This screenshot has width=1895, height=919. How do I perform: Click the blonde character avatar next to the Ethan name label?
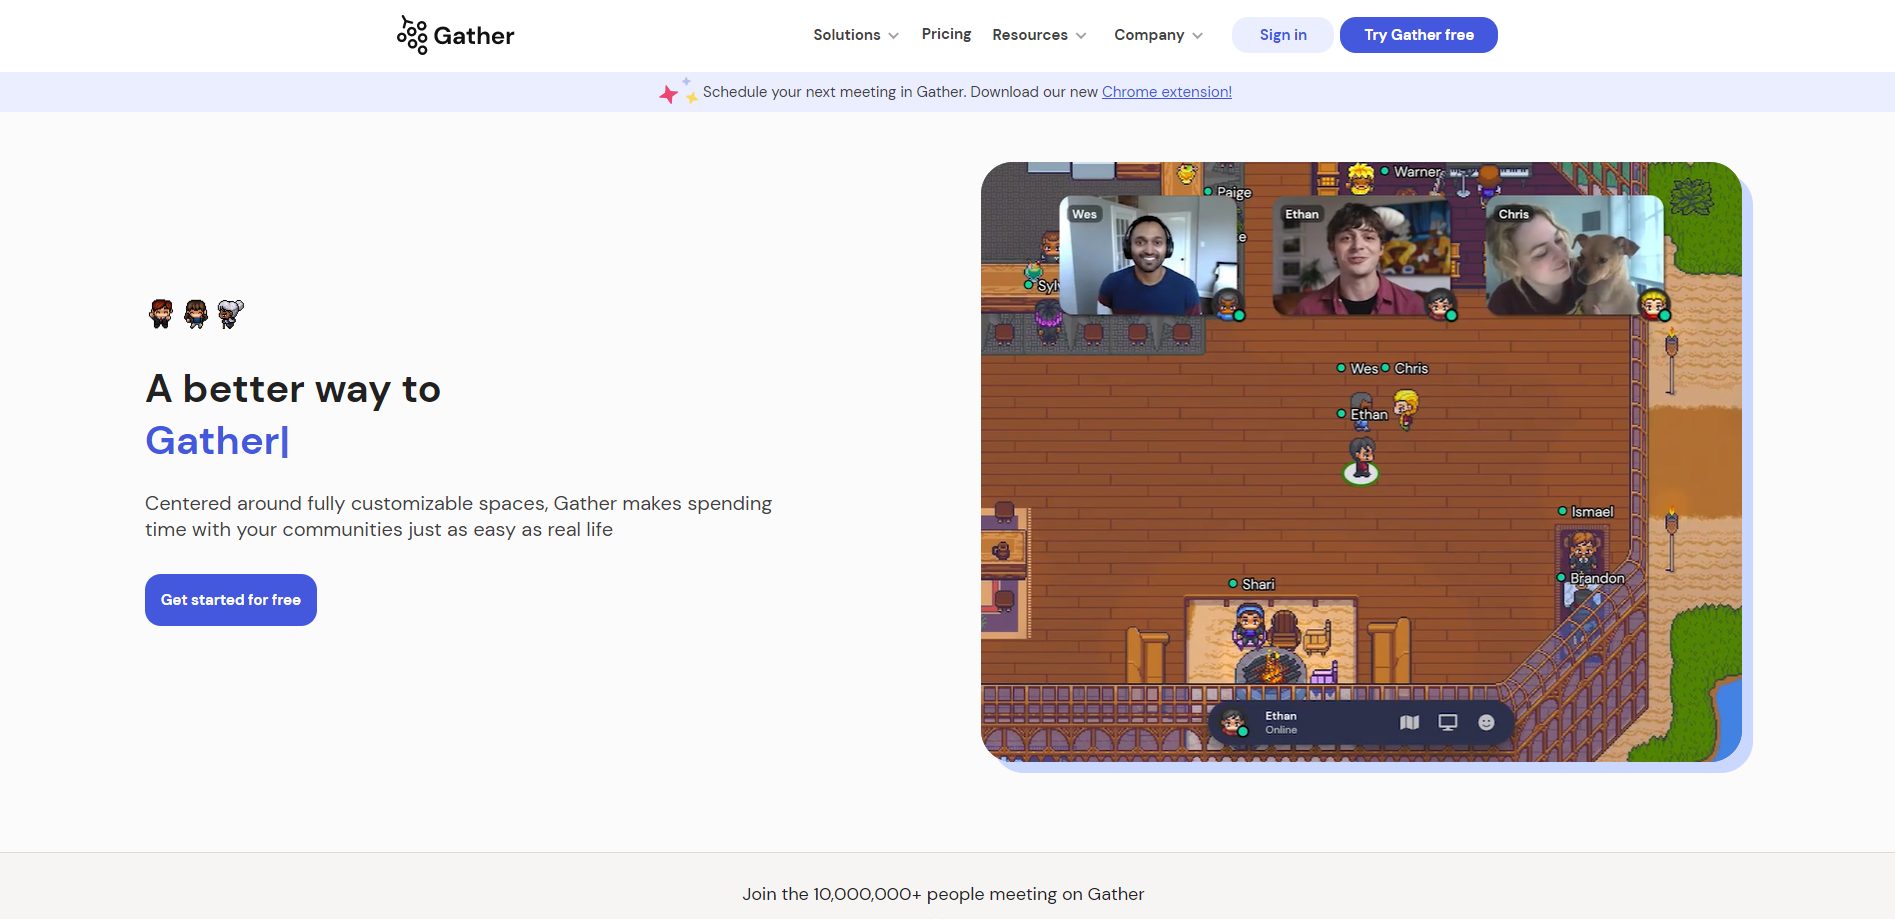(1406, 409)
